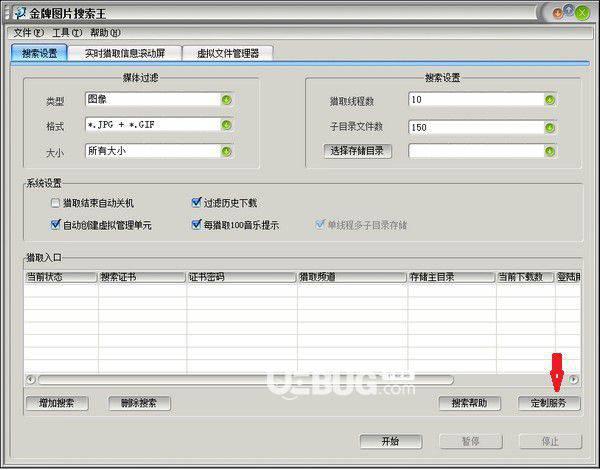Click the 当前状态 column header
The image size is (600, 470).
pyautogui.click(x=61, y=277)
